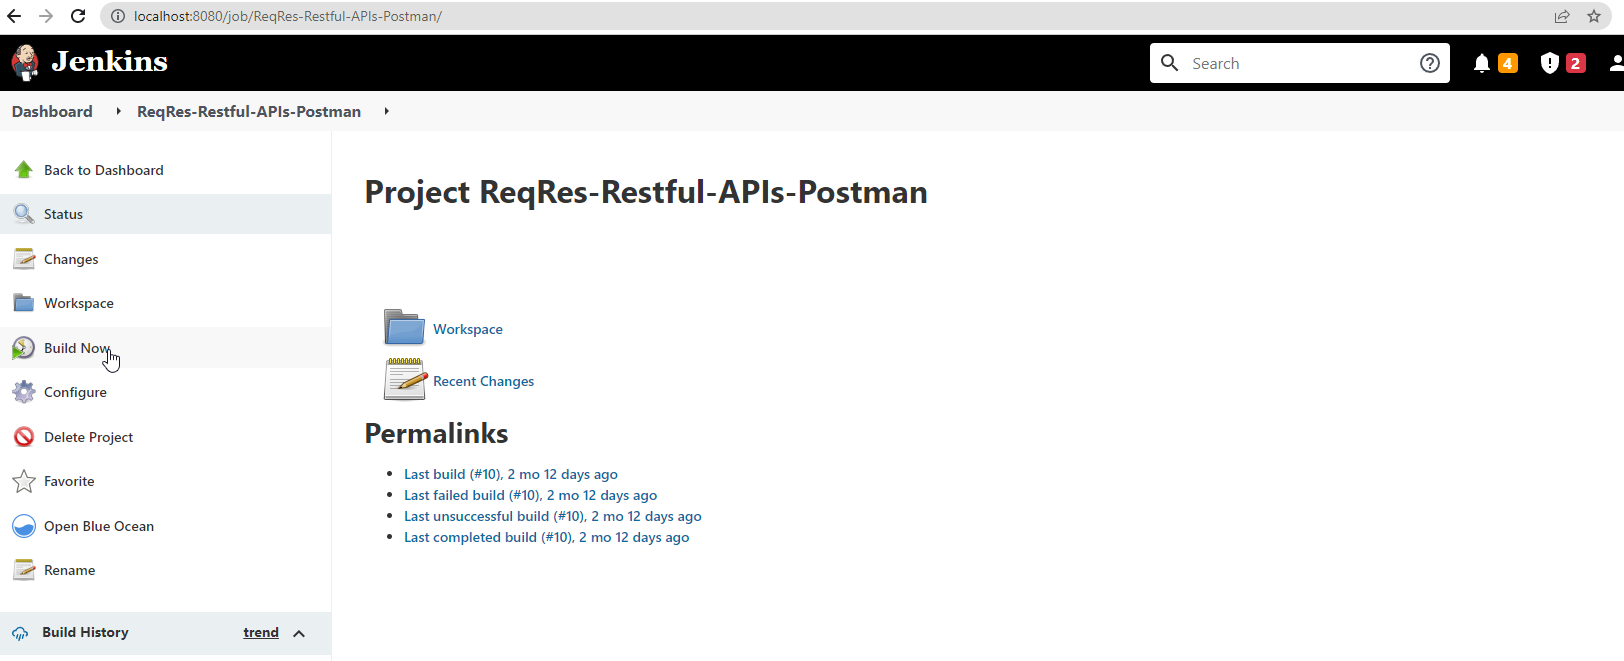Viewport: 1624px width, 661px height.
Task: Open the Recent Changes link
Action: click(484, 381)
